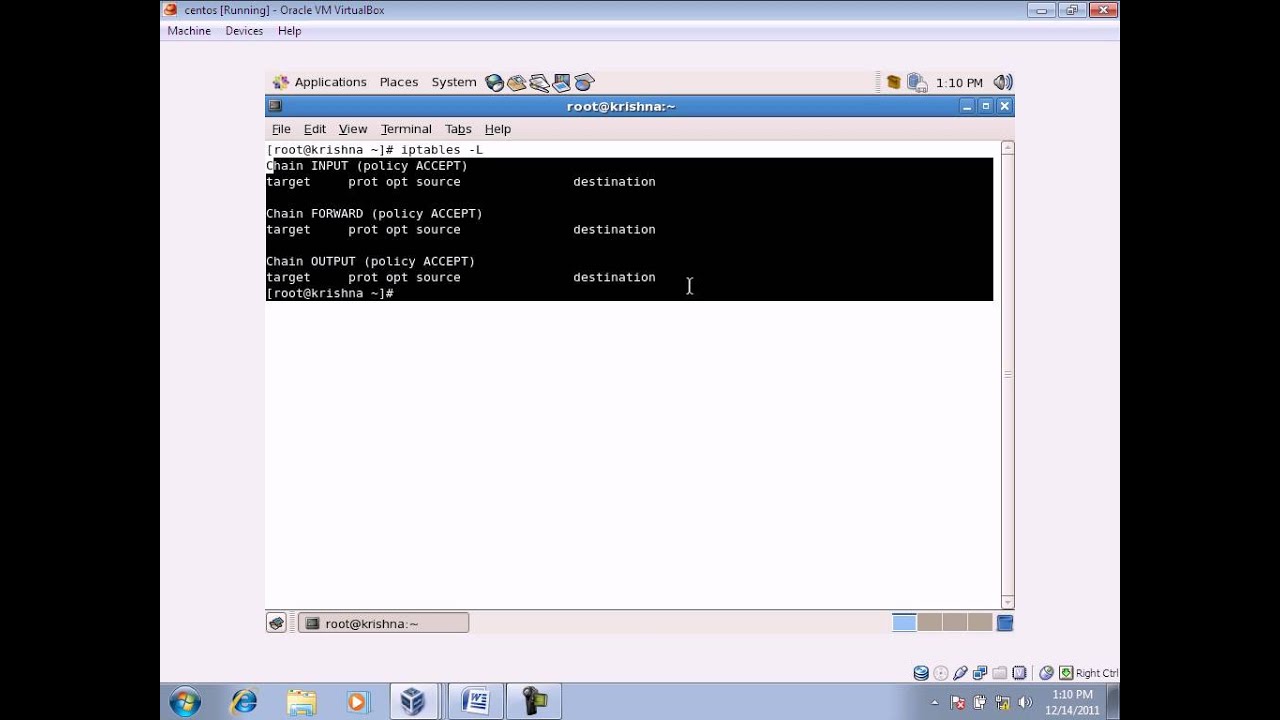The height and width of the screenshot is (720, 1280).
Task: Launch the spreadsheet icon in GNOME panel
Action: 584,83
